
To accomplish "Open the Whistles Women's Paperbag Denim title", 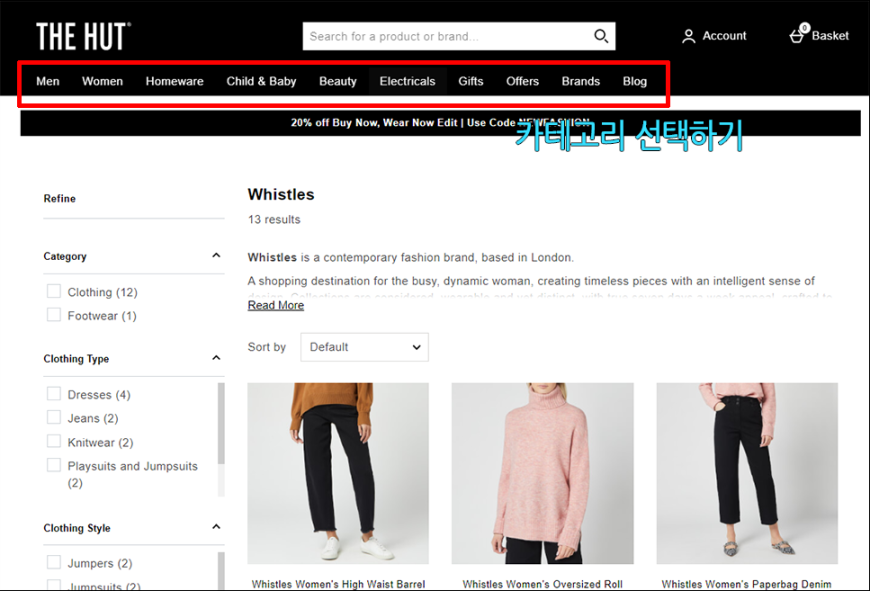I will 747,584.
